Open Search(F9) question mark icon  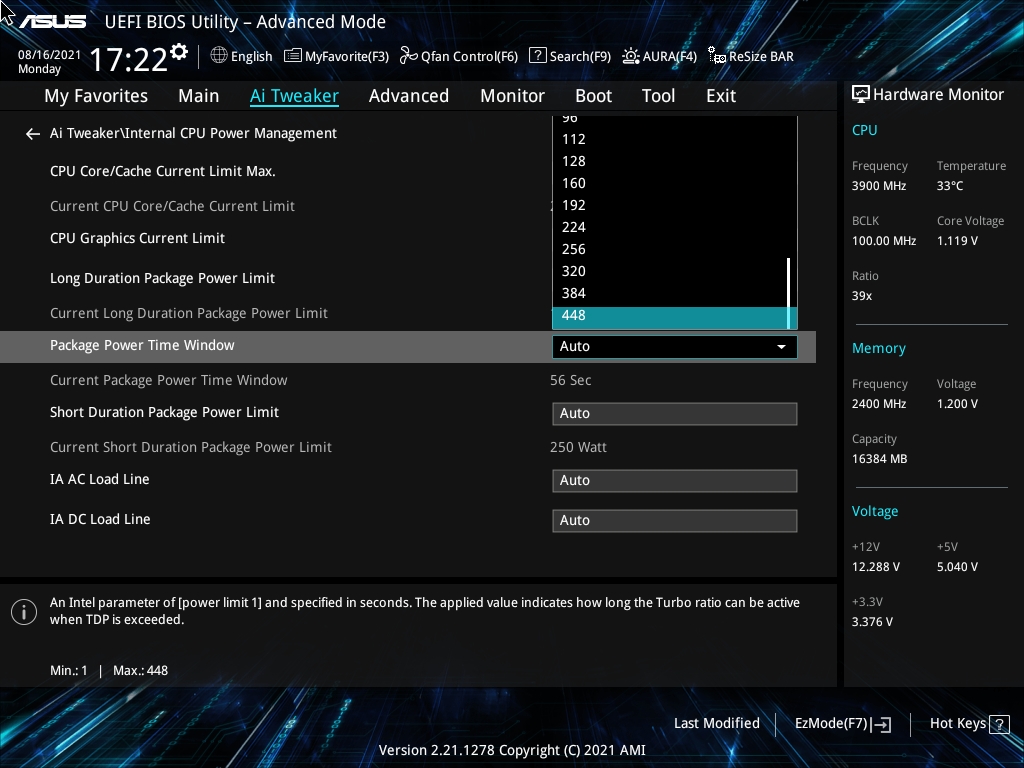(x=537, y=56)
